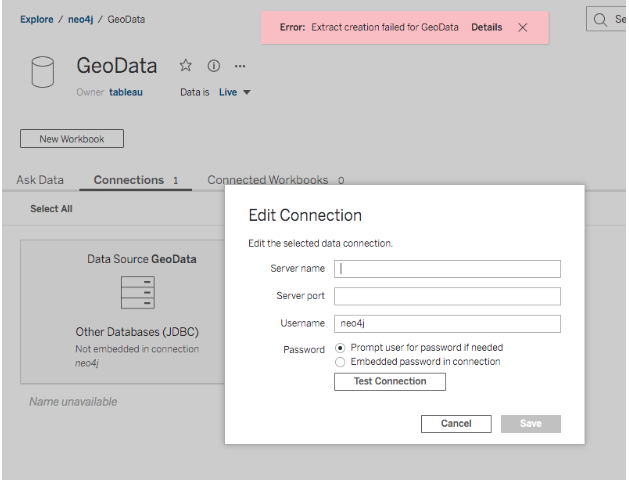629x481 pixels.
Task: Open the details info icon beside GeoData
Action: [x=213, y=65]
